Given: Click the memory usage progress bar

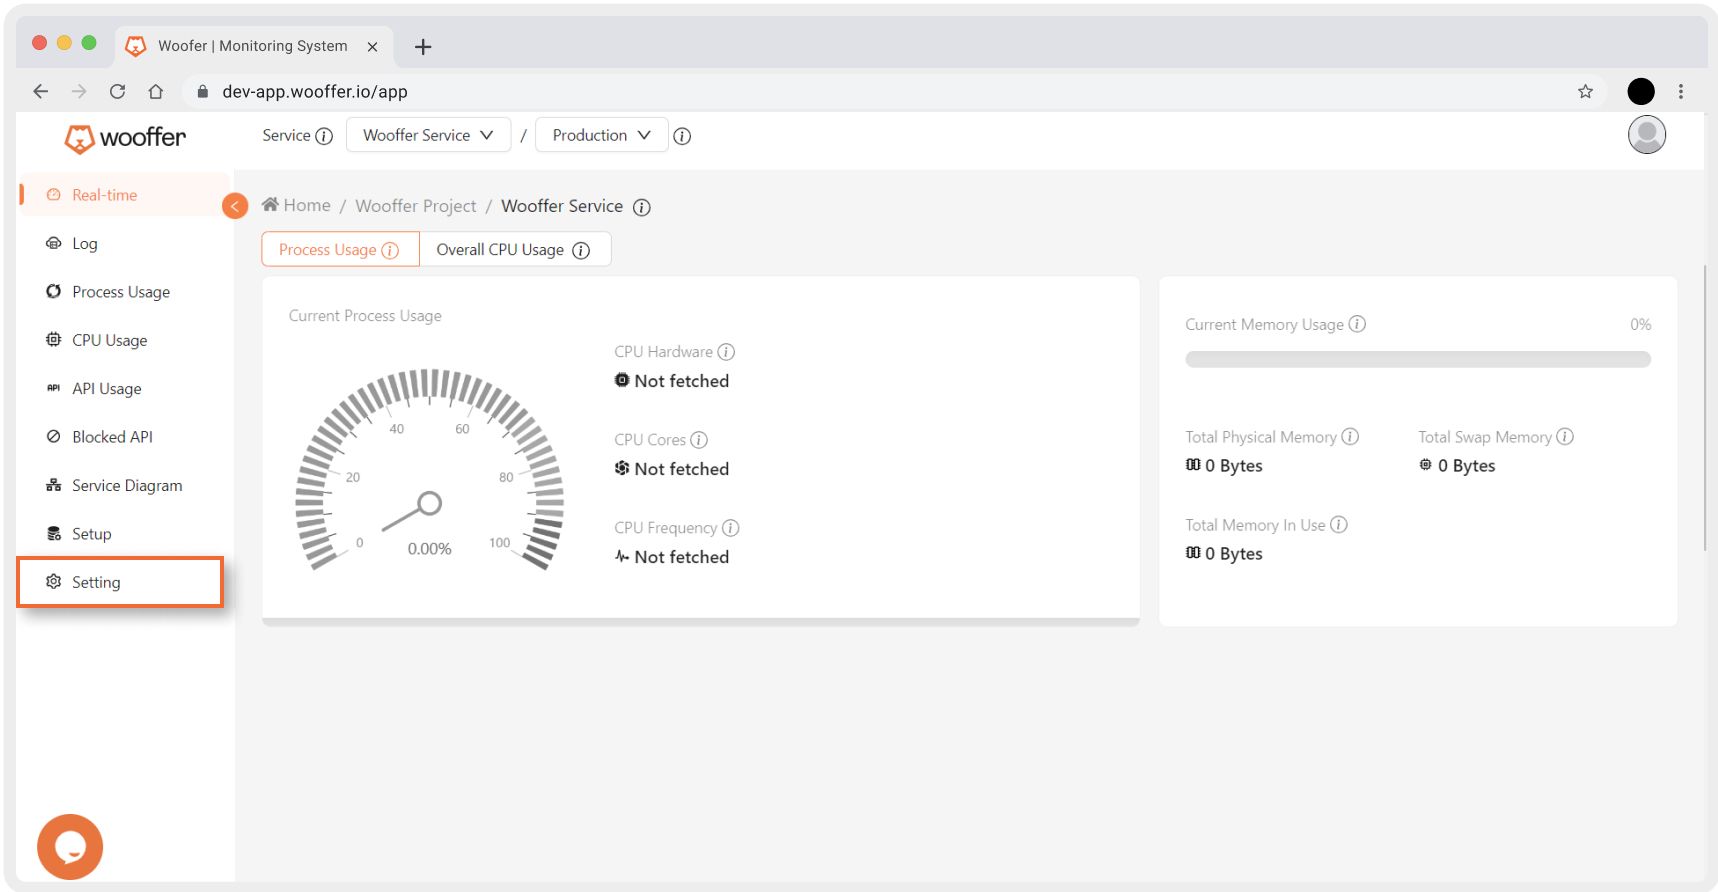Looking at the screenshot, I should 1417,359.
